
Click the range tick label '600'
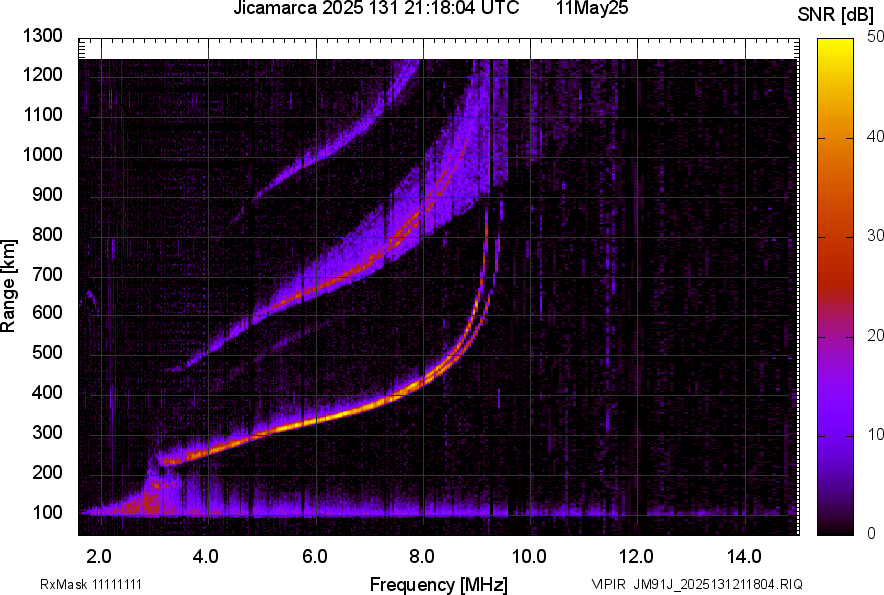(47, 312)
